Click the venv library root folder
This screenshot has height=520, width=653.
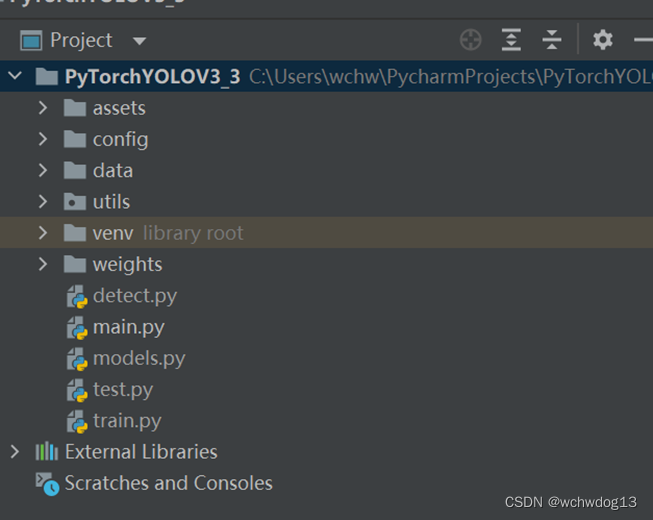pyautogui.click(x=112, y=233)
